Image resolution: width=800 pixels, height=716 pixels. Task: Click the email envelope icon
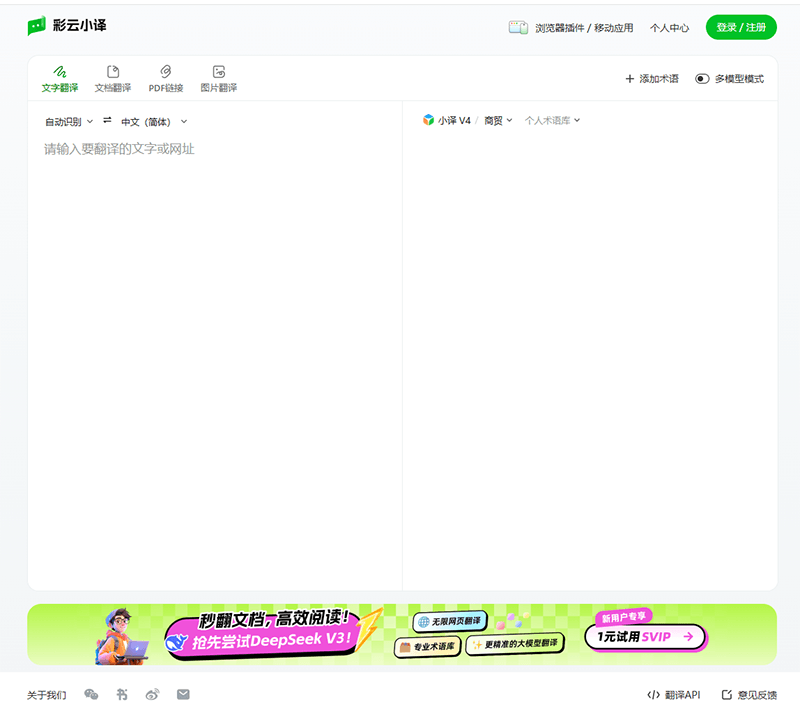tap(183, 694)
